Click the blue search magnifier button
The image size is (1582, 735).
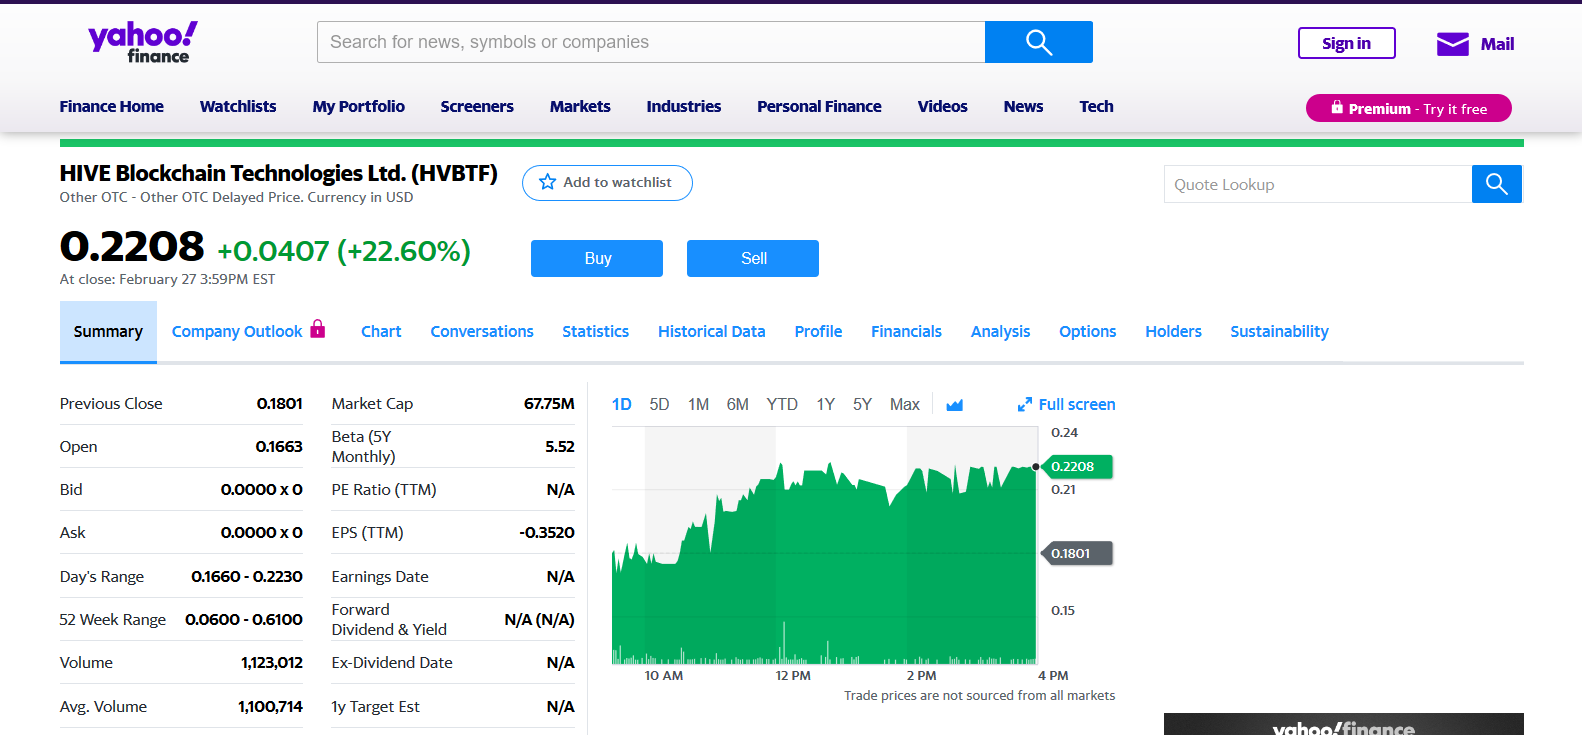[1038, 42]
